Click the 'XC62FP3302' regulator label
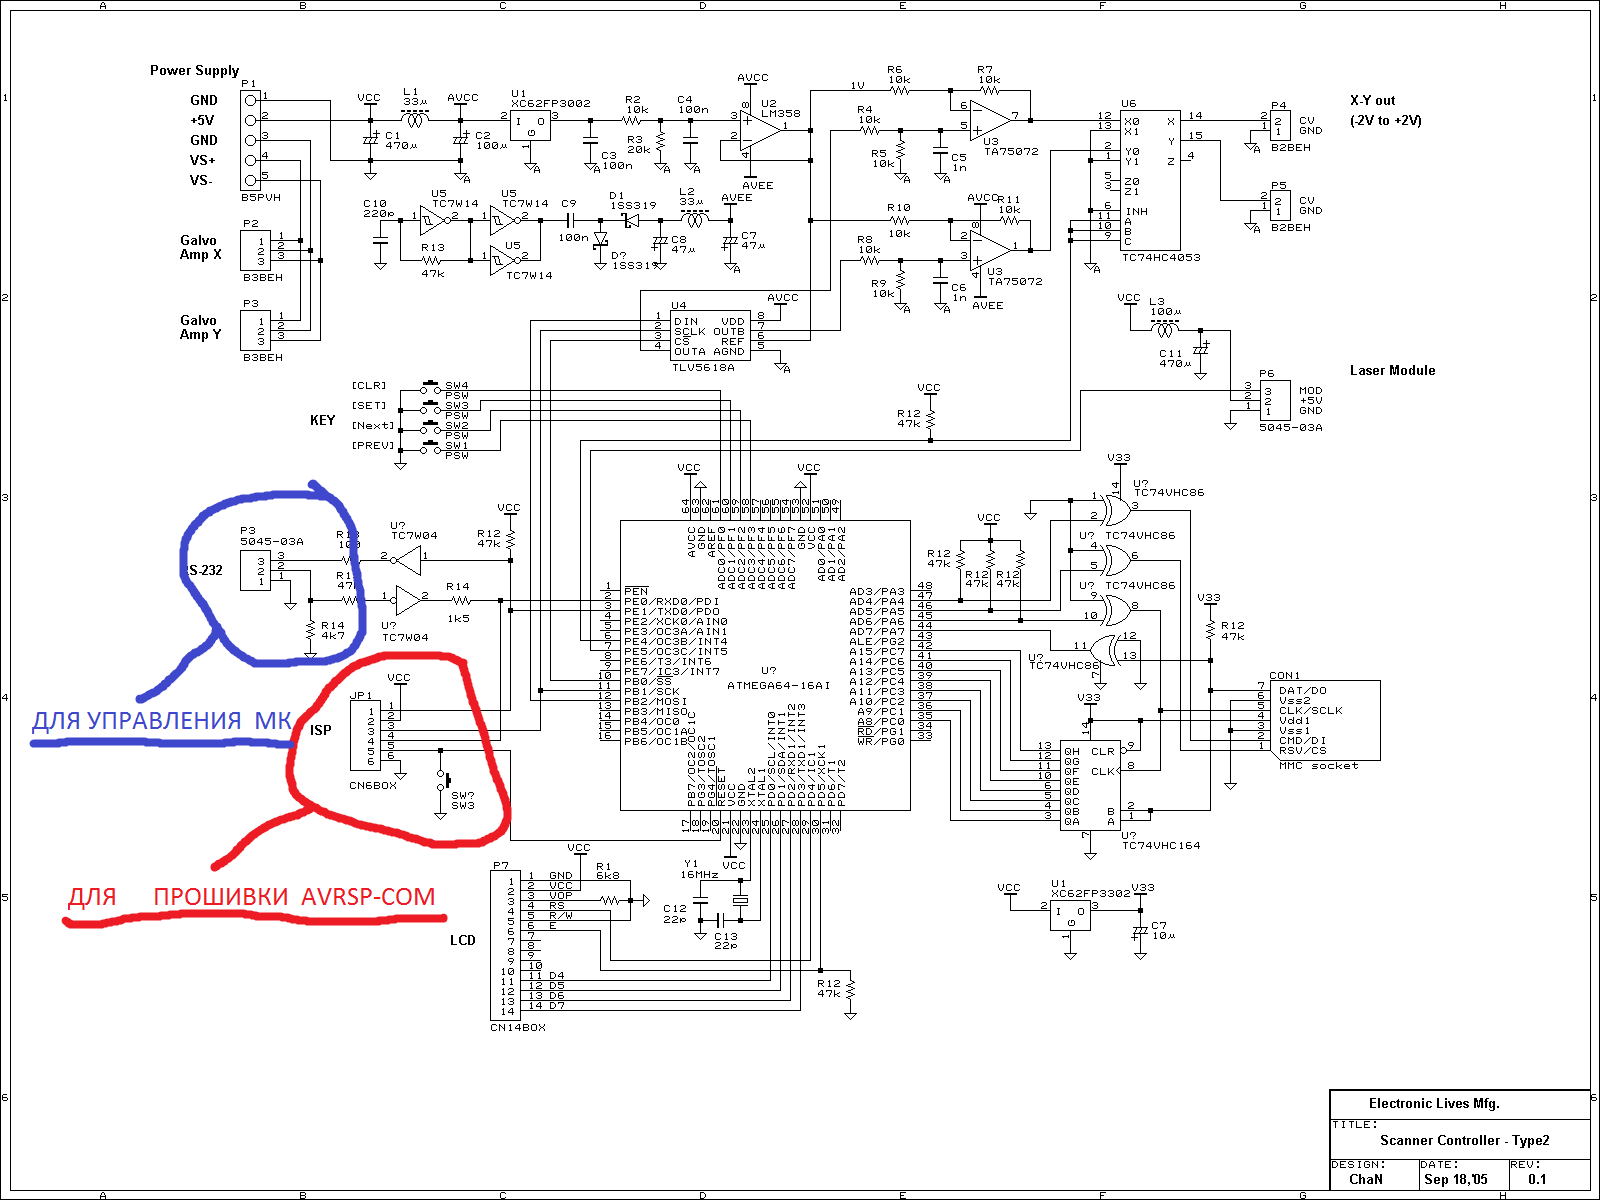 point(1091,893)
